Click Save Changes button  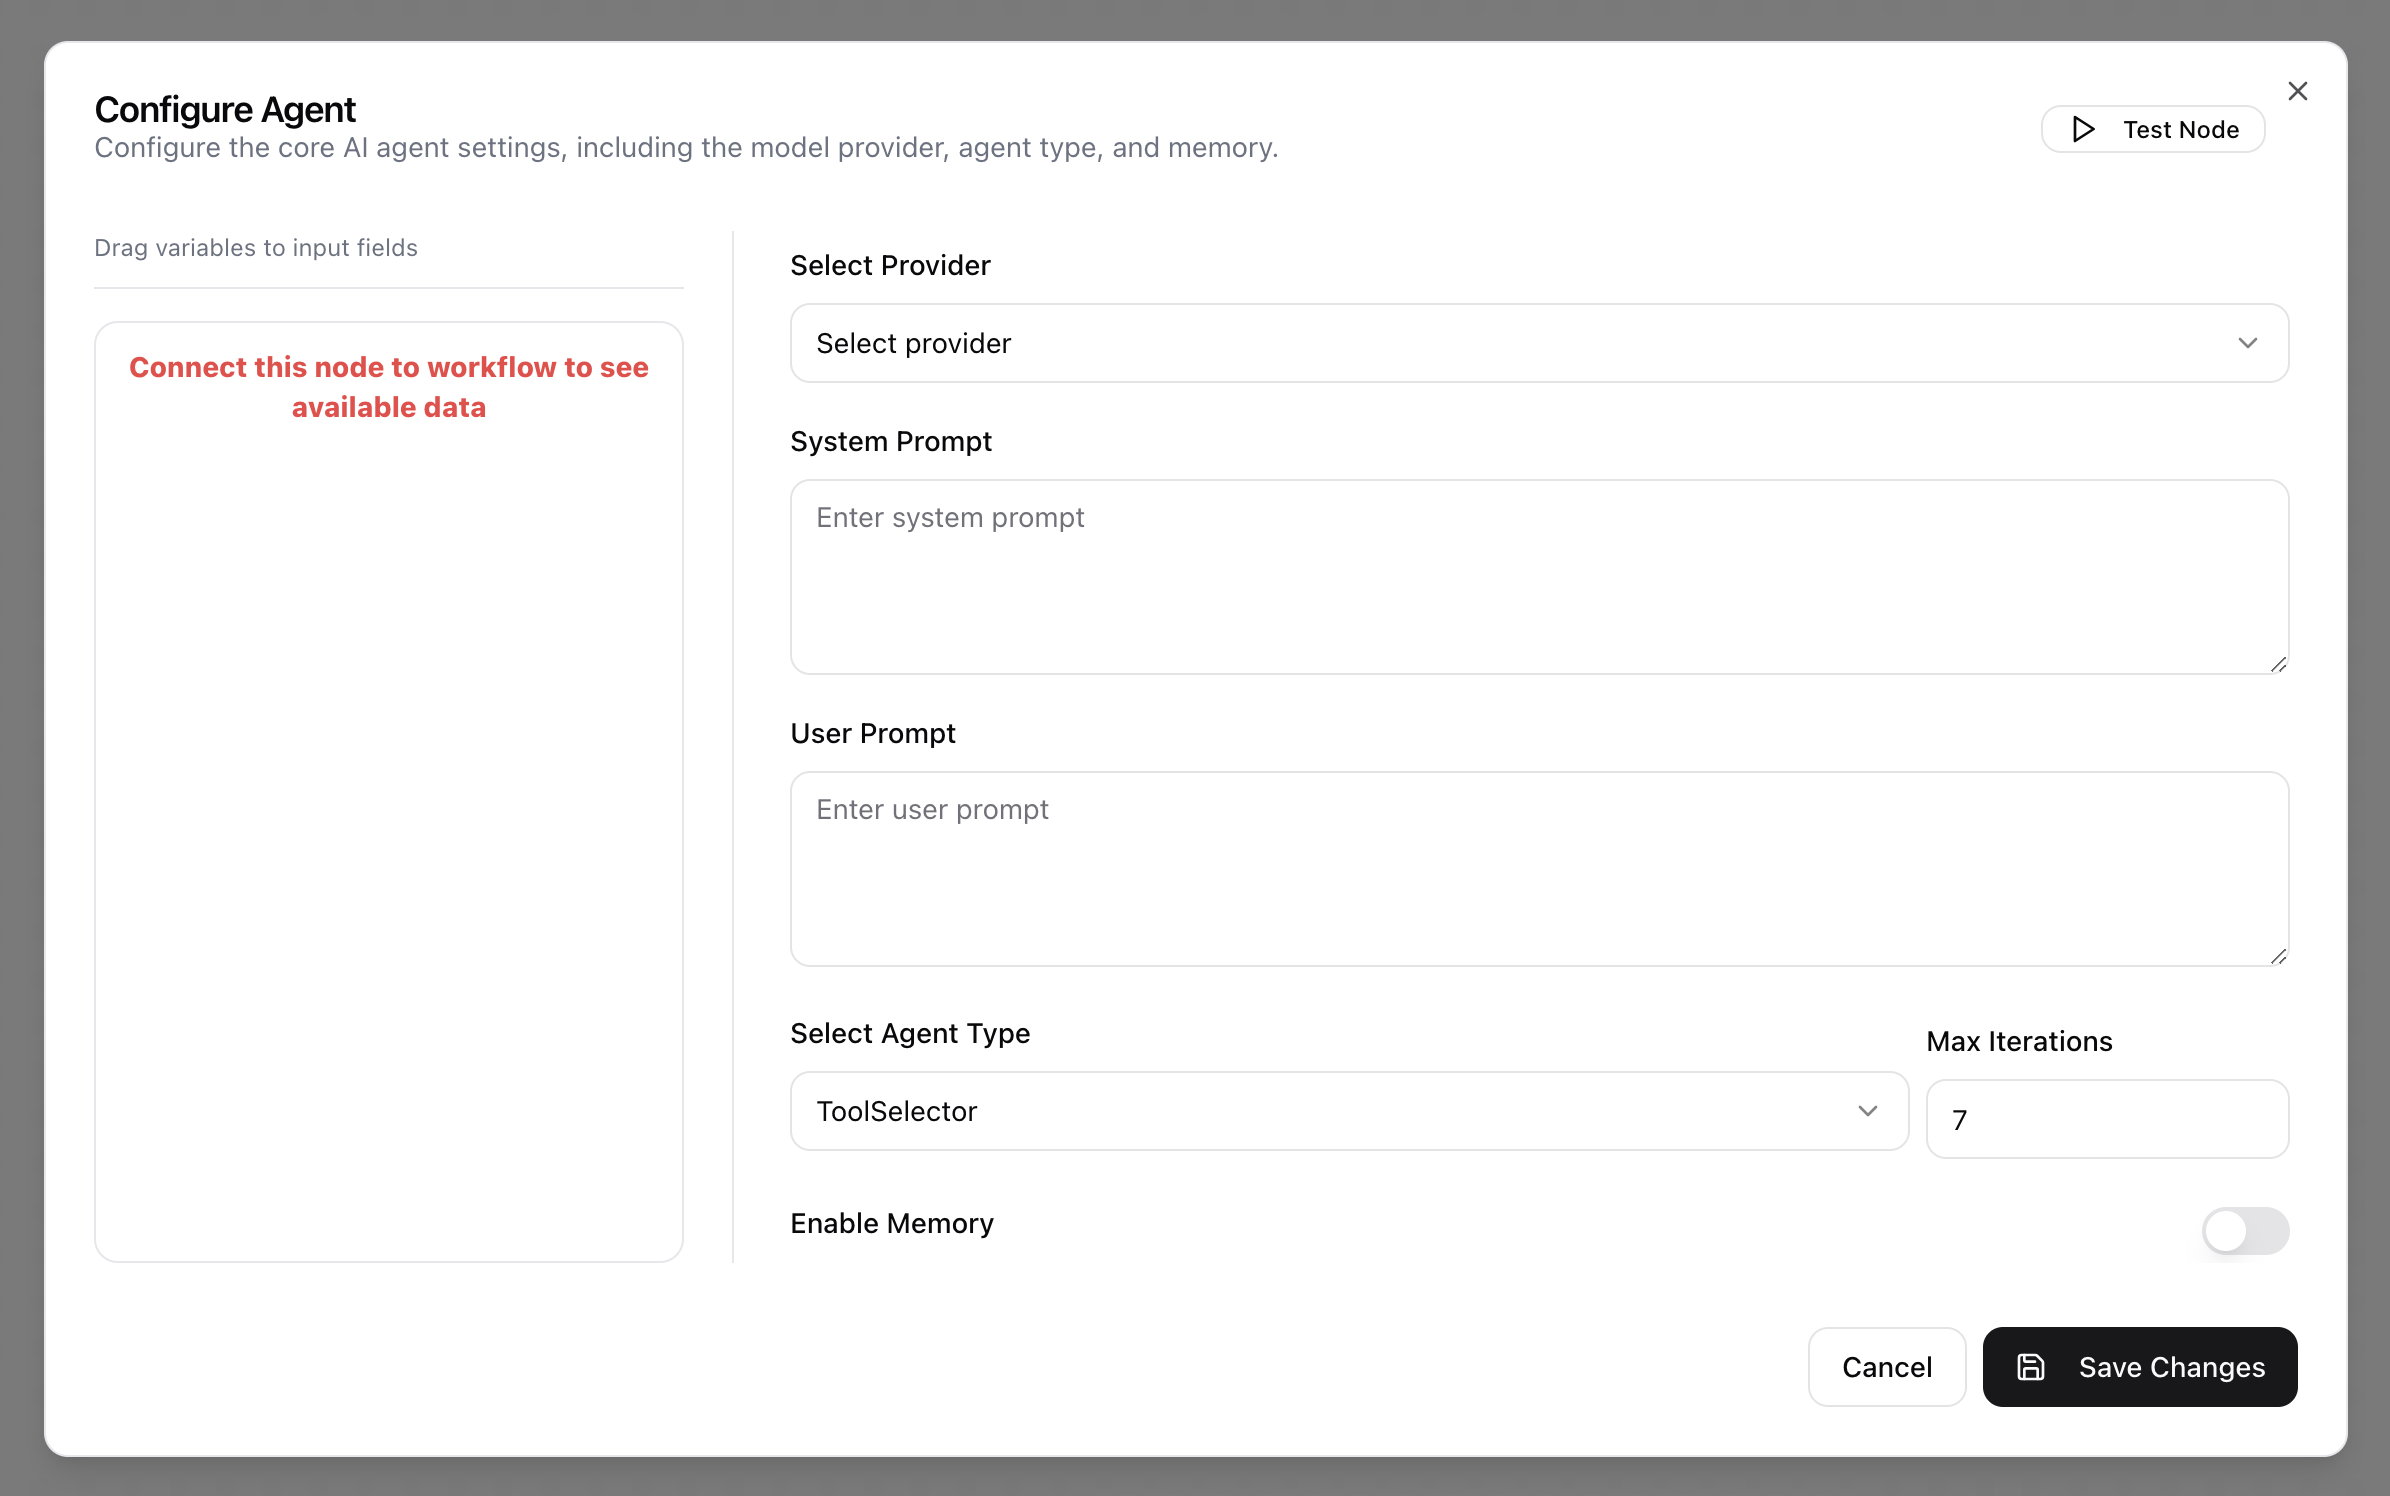tap(2139, 1367)
